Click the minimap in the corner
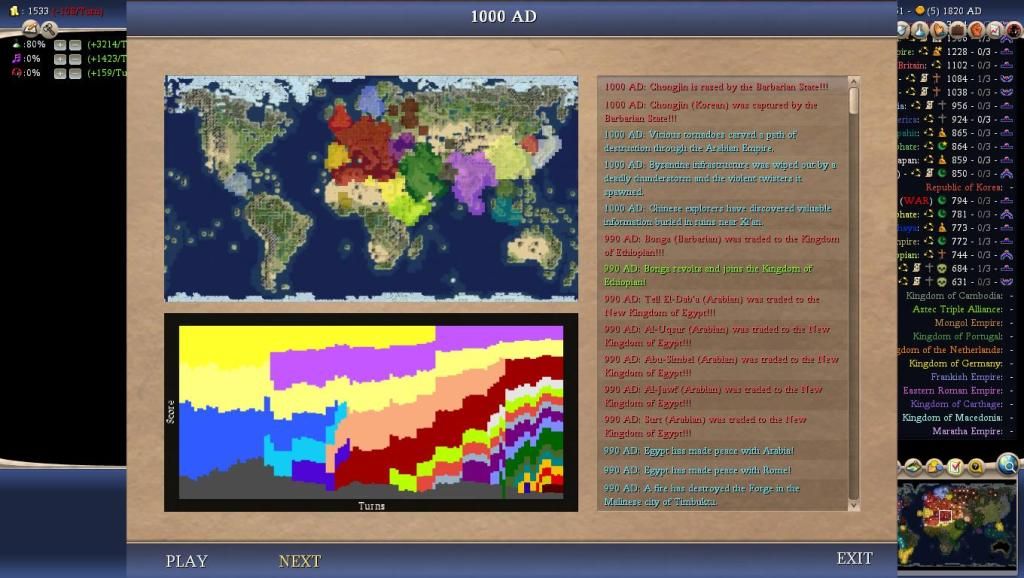1024x578 pixels. click(x=957, y=524)
